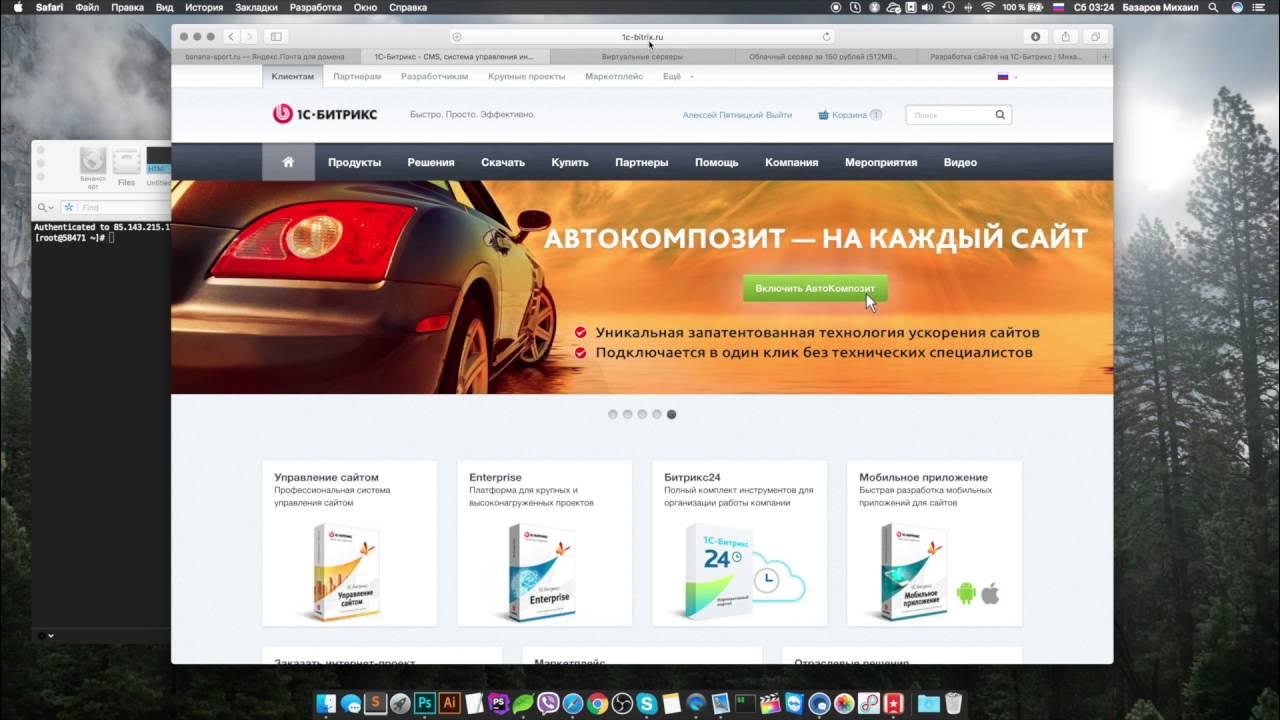Open the История menu in menu bar
Viewport: 1280px width, 720px height.
tap(204, 7)
